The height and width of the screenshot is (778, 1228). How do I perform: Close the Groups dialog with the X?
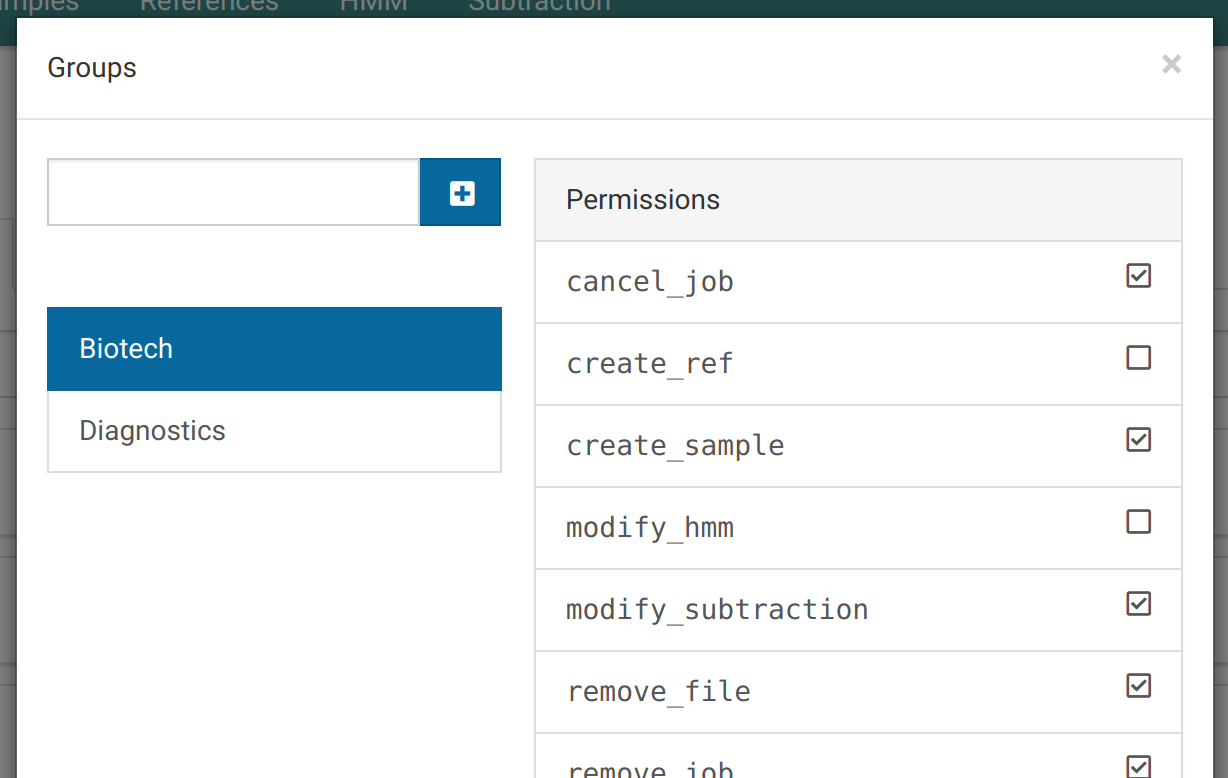1171,66
